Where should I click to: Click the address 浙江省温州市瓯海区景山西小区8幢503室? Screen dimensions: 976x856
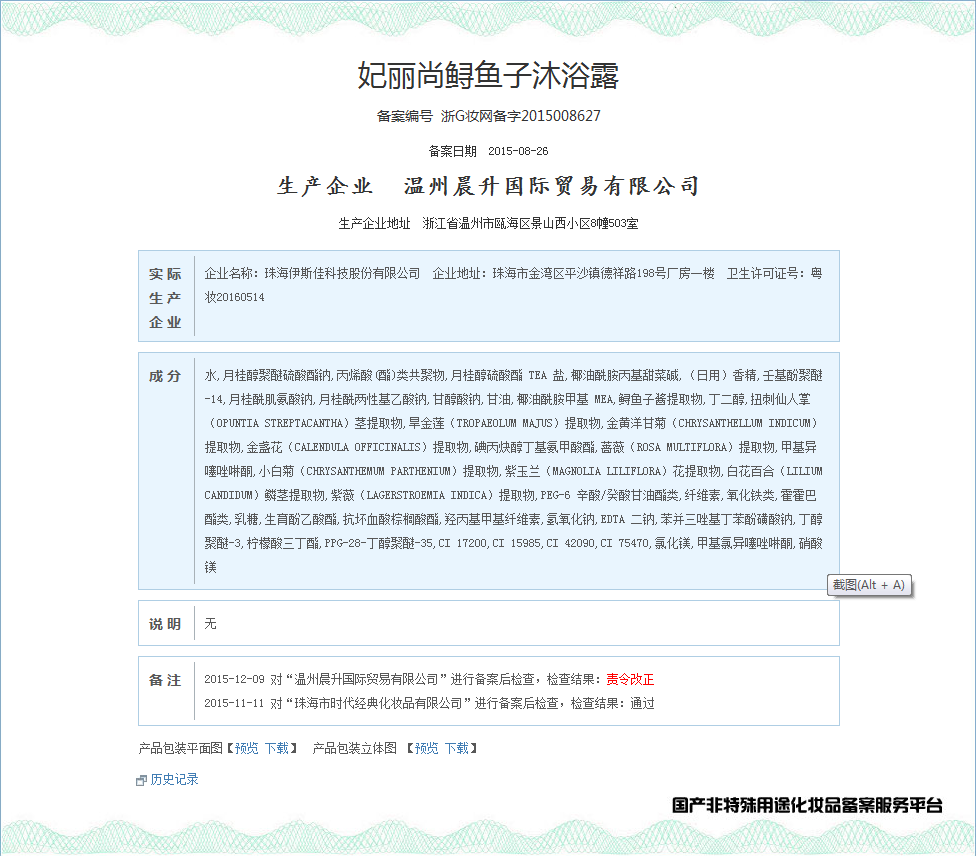[530, 223]
